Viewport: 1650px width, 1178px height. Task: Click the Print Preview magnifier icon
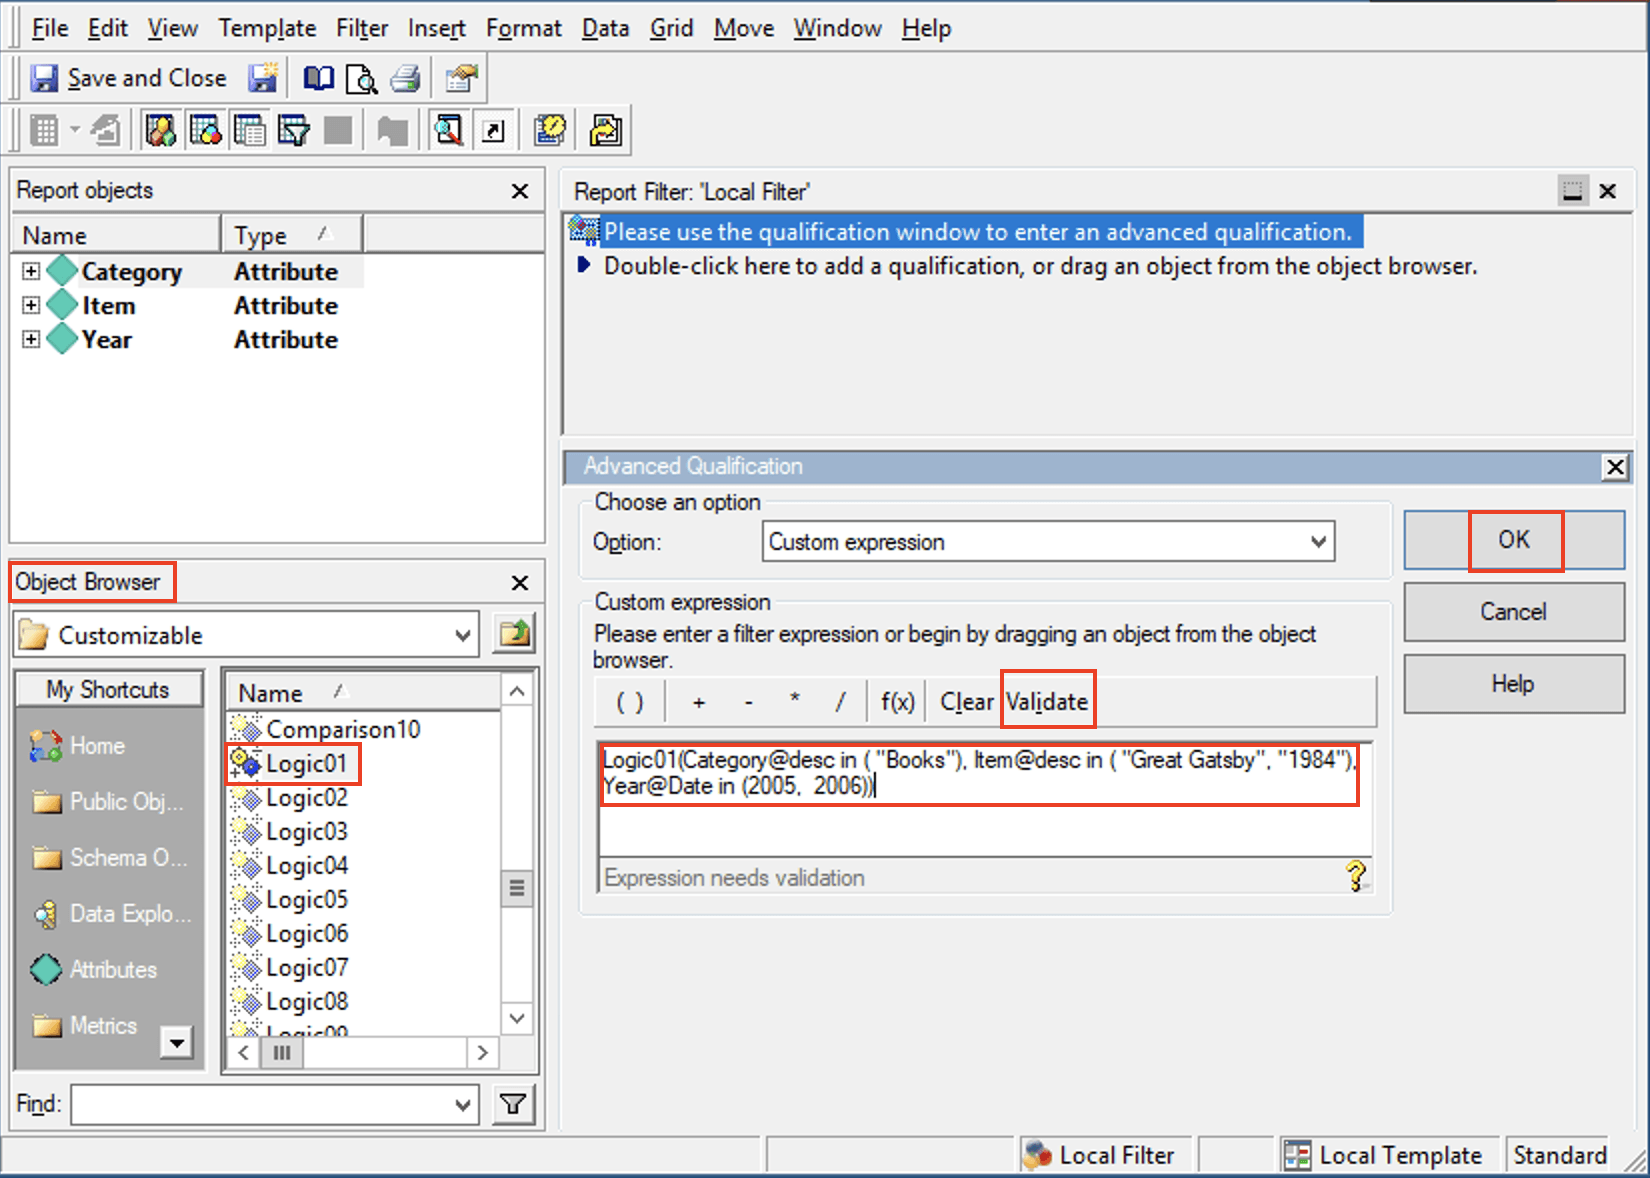(x=361, y=78)
